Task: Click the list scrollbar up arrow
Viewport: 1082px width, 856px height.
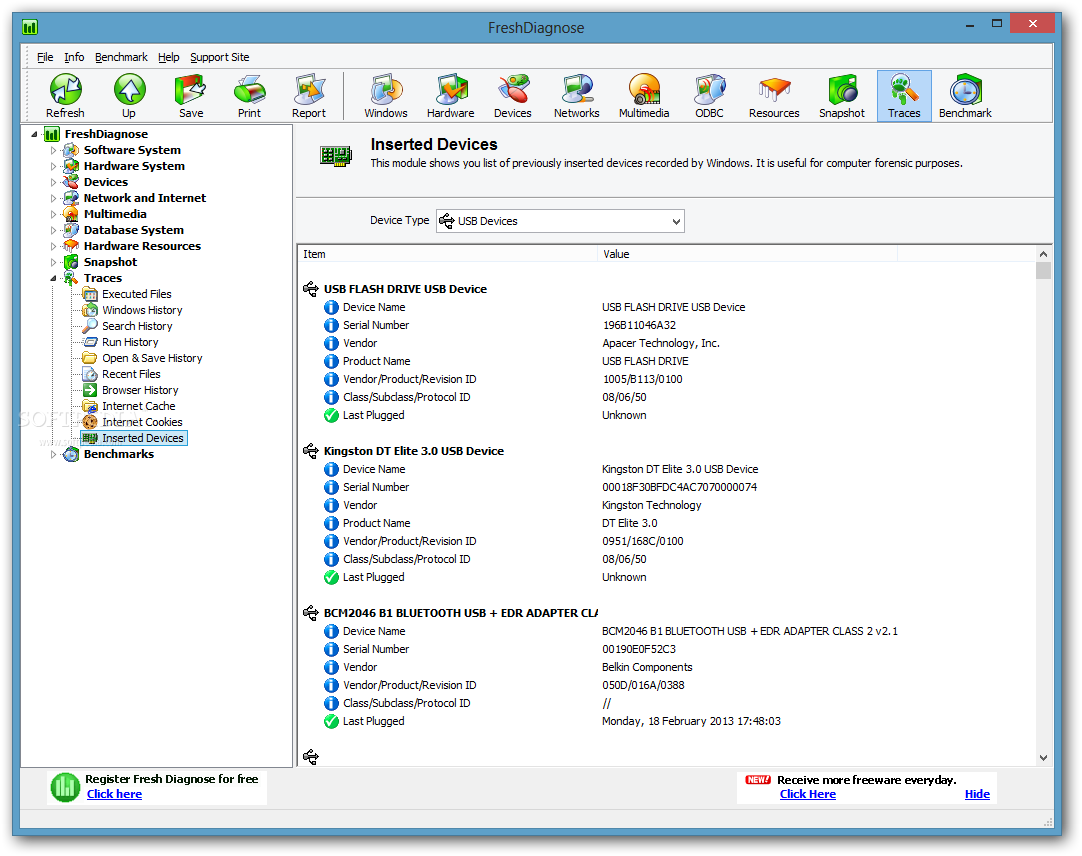Action: pos(1043,254)
